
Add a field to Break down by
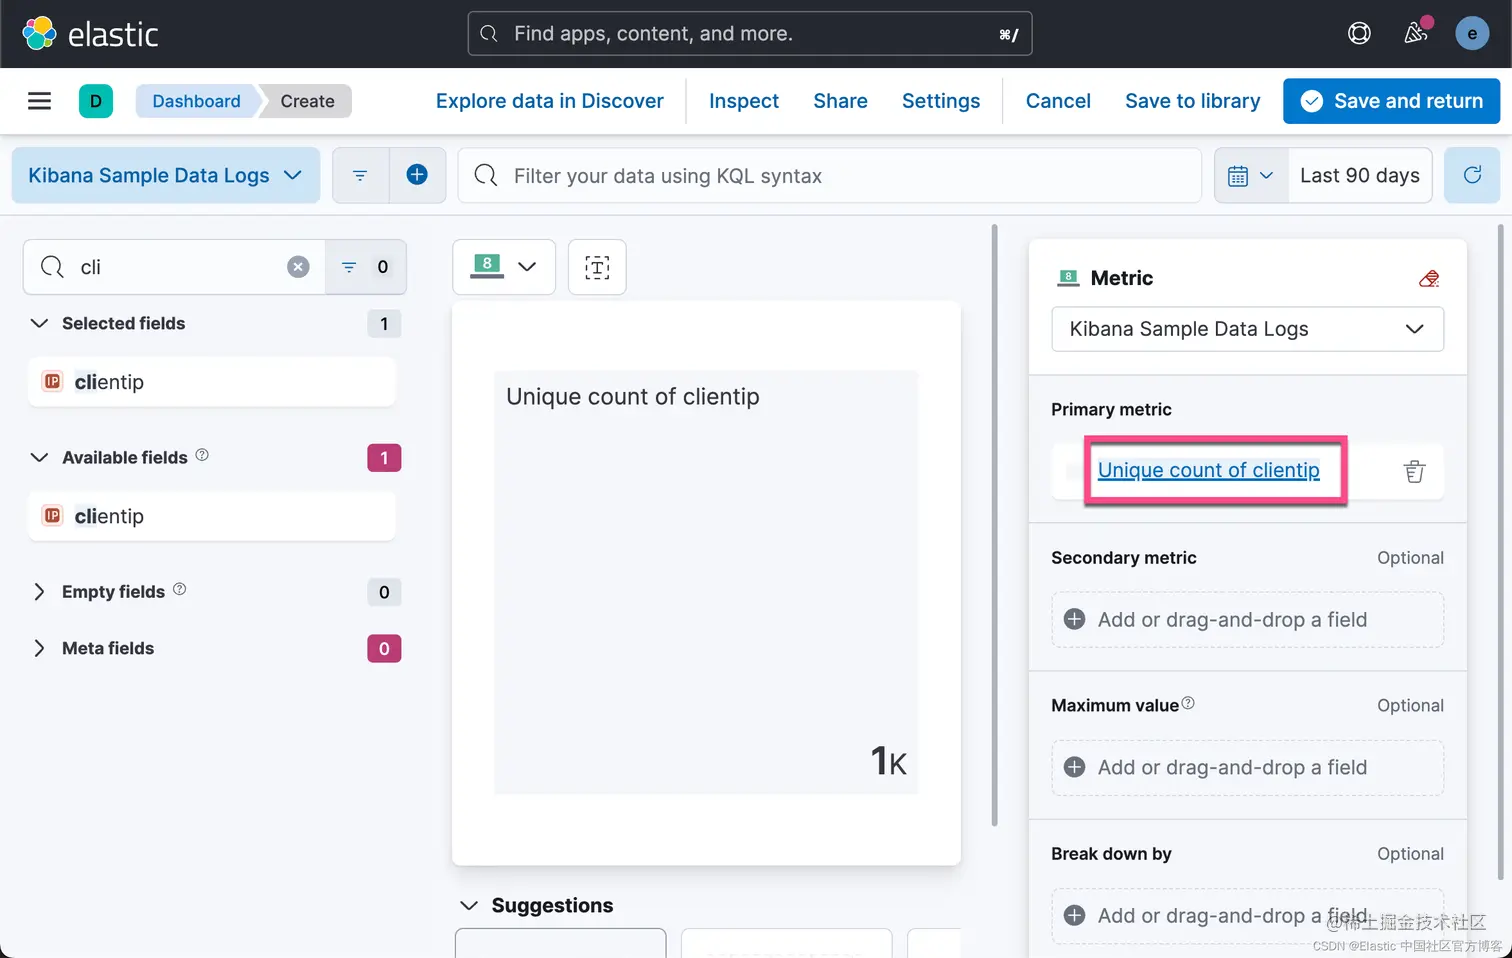[1247, 916]
